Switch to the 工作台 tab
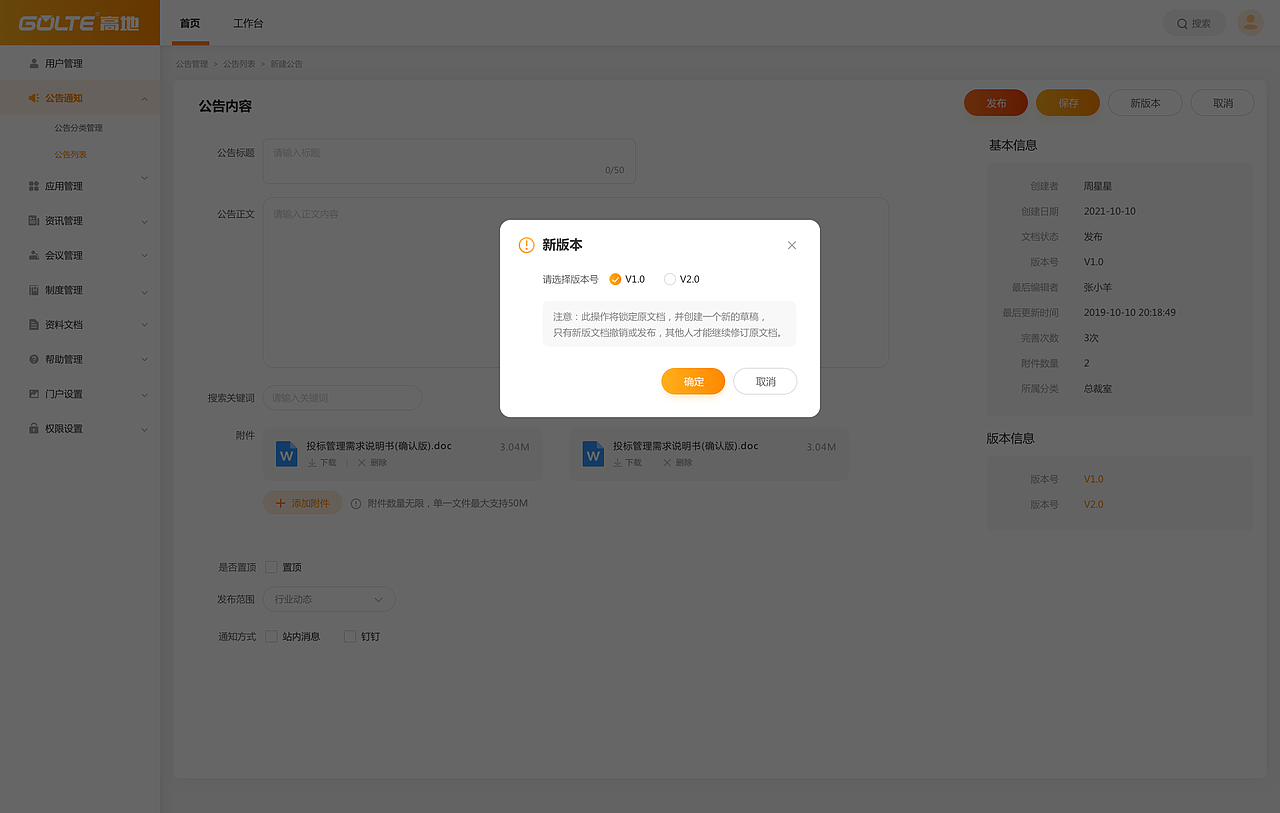 point(248,22)
